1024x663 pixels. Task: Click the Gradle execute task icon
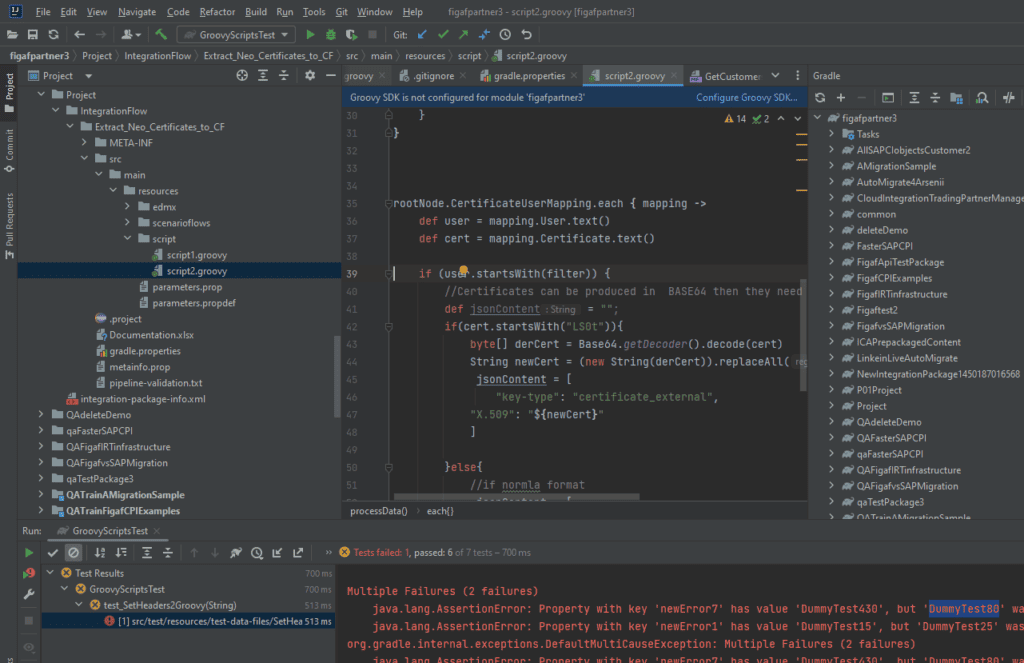coord(888,98)
